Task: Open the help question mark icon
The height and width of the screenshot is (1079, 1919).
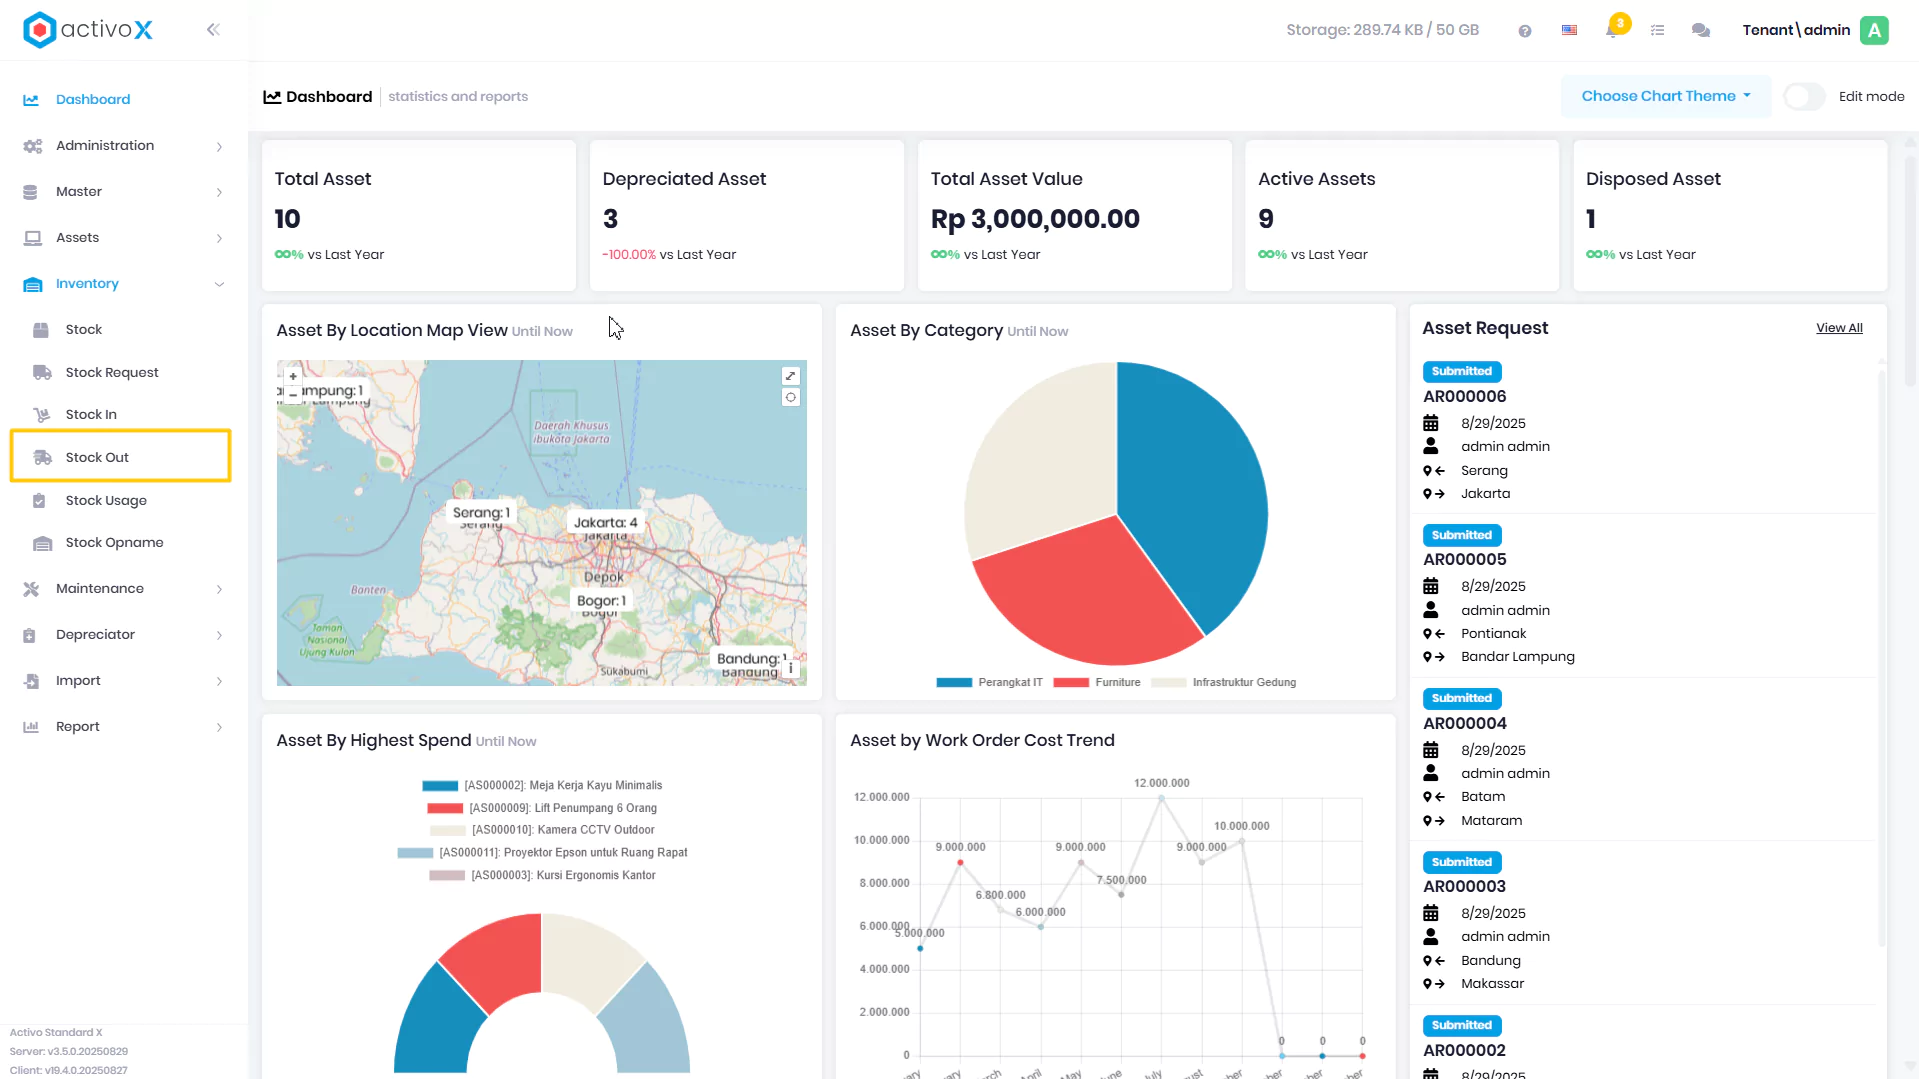Action: 1524,31
